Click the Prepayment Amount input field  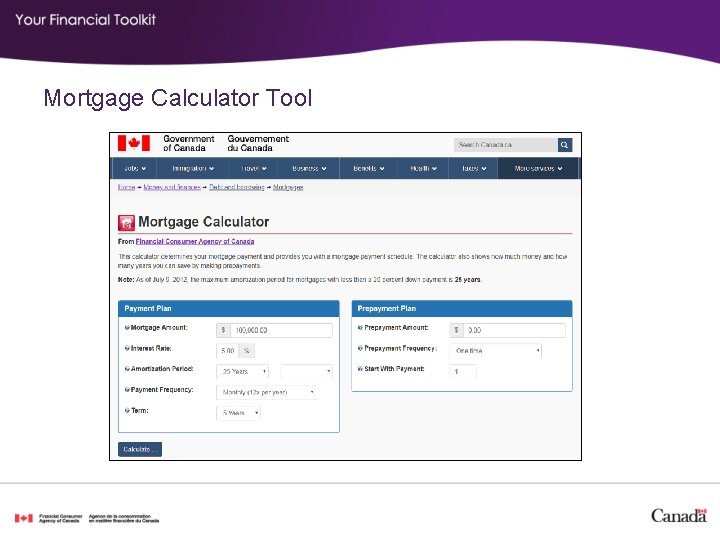coord(515,330)
